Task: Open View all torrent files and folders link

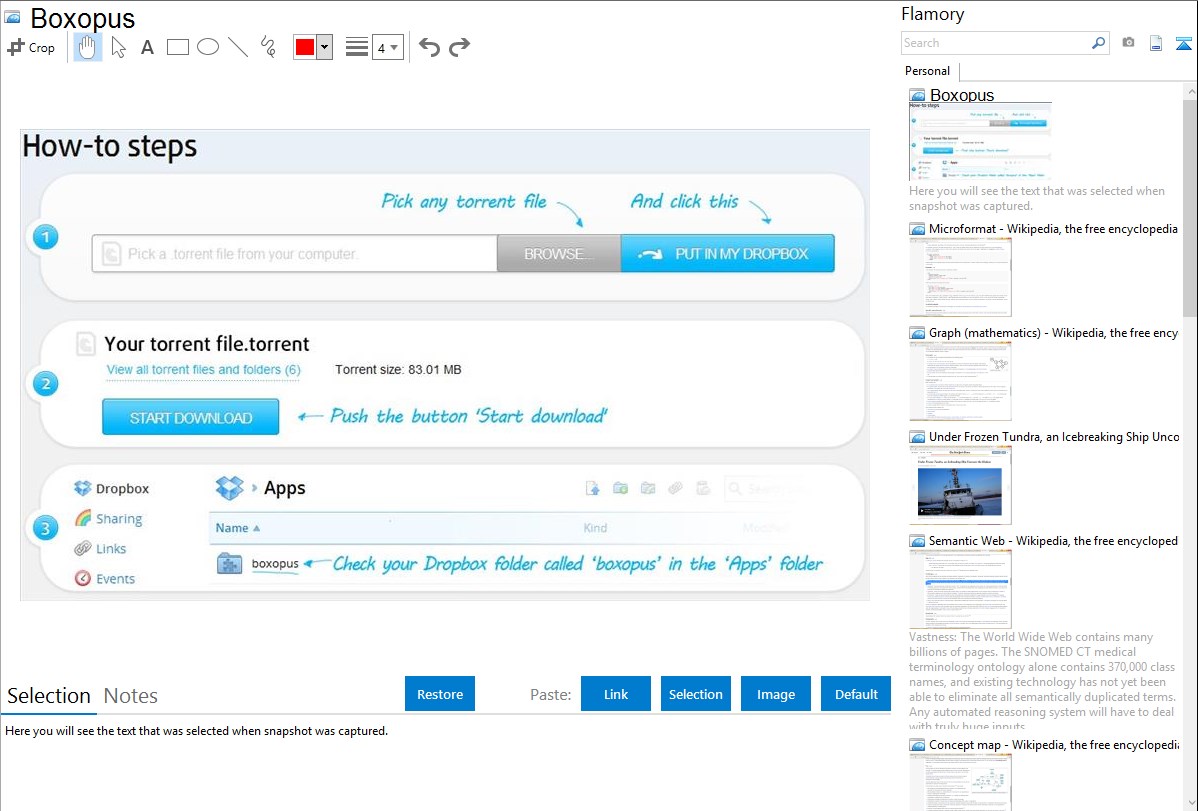Action: point(203,370)
